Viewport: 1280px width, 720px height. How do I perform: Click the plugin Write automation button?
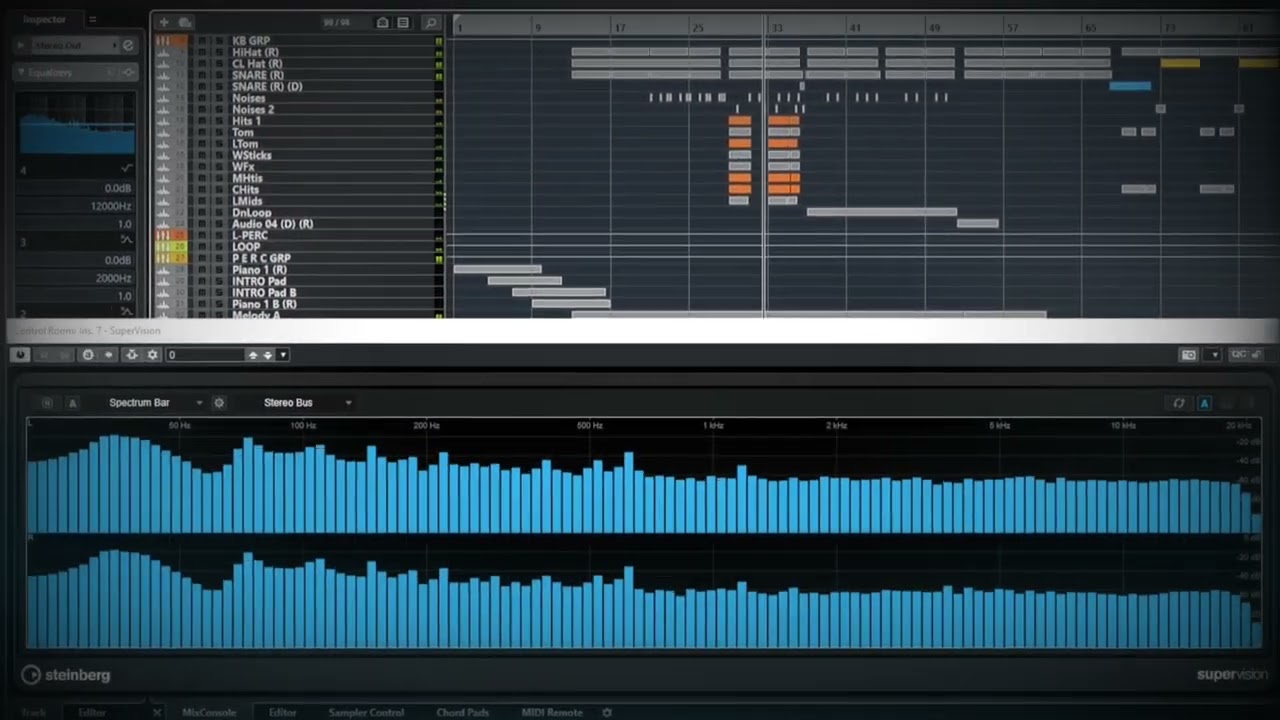[64, 355]
